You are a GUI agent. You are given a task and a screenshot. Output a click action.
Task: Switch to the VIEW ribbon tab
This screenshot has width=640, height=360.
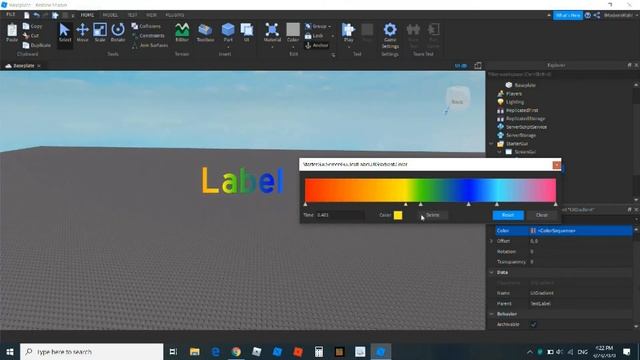point(151,15)
